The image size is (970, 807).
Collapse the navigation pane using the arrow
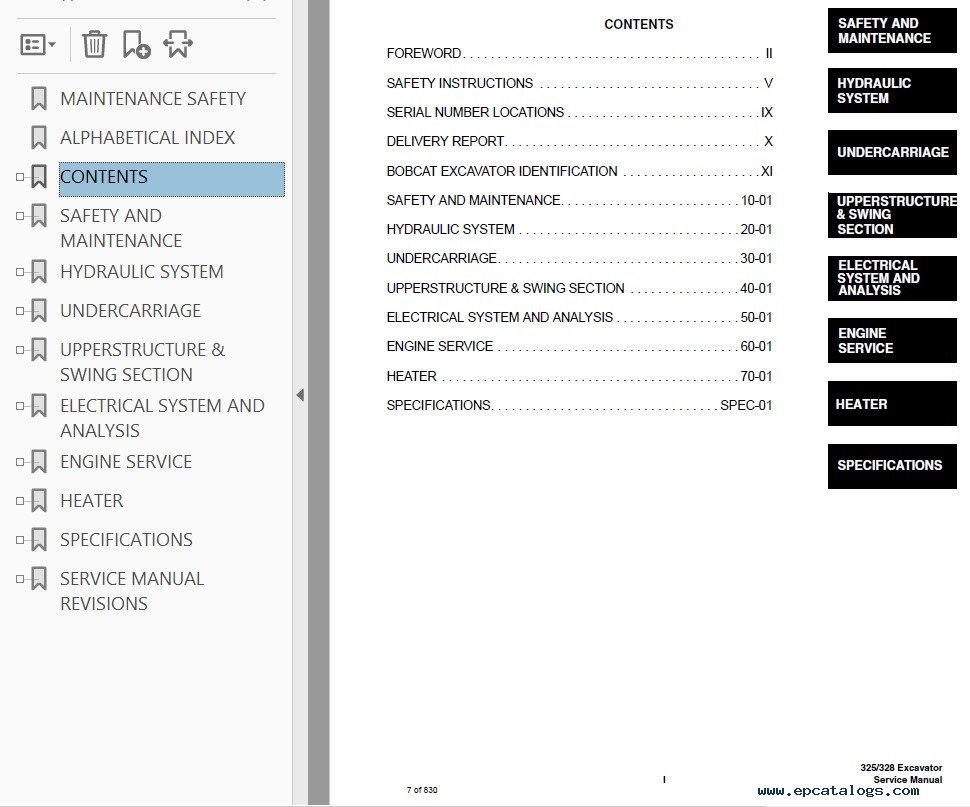[299, 395]
